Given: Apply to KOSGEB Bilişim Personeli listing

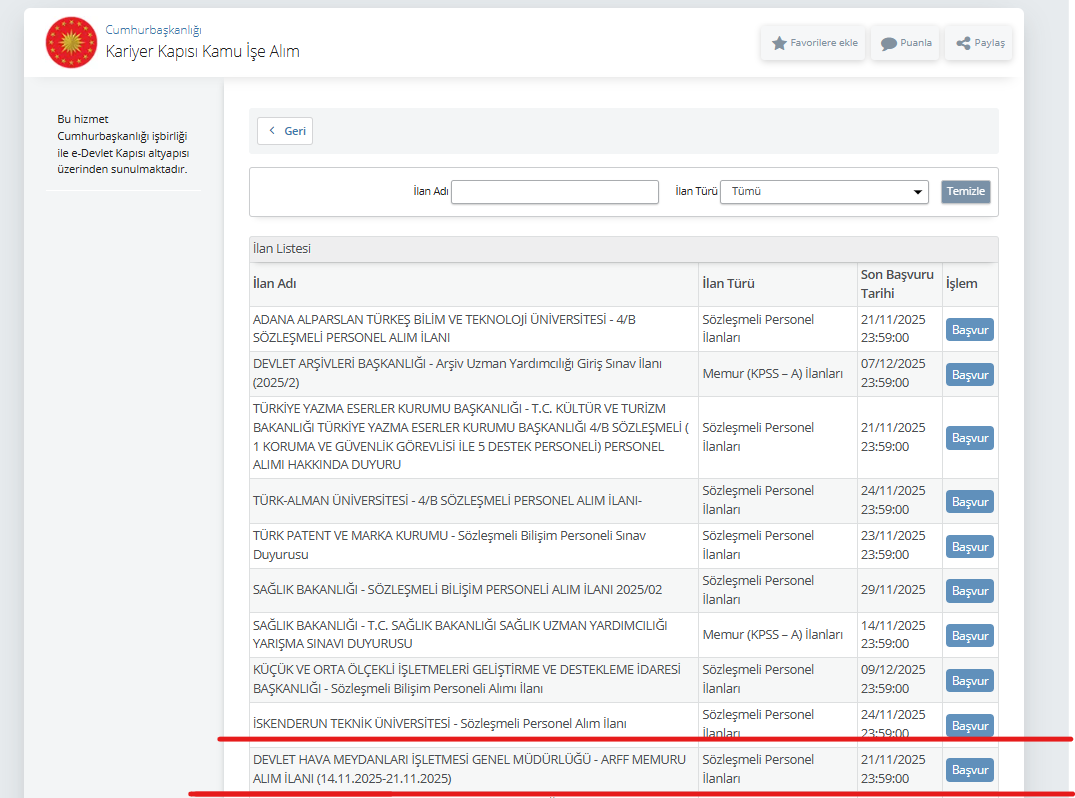Looking at the screenshot, I should (969, 681).
